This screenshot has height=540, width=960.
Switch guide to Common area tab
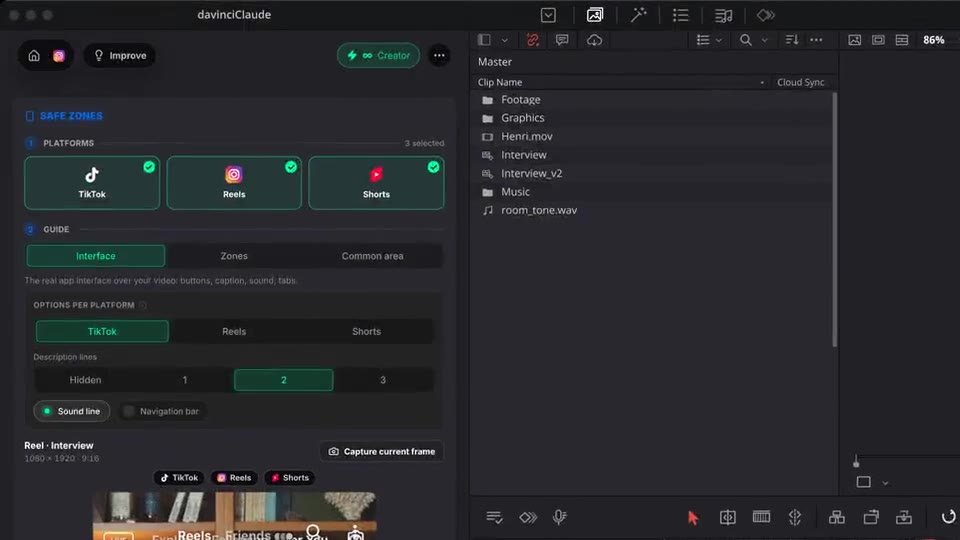coord(372,256)
